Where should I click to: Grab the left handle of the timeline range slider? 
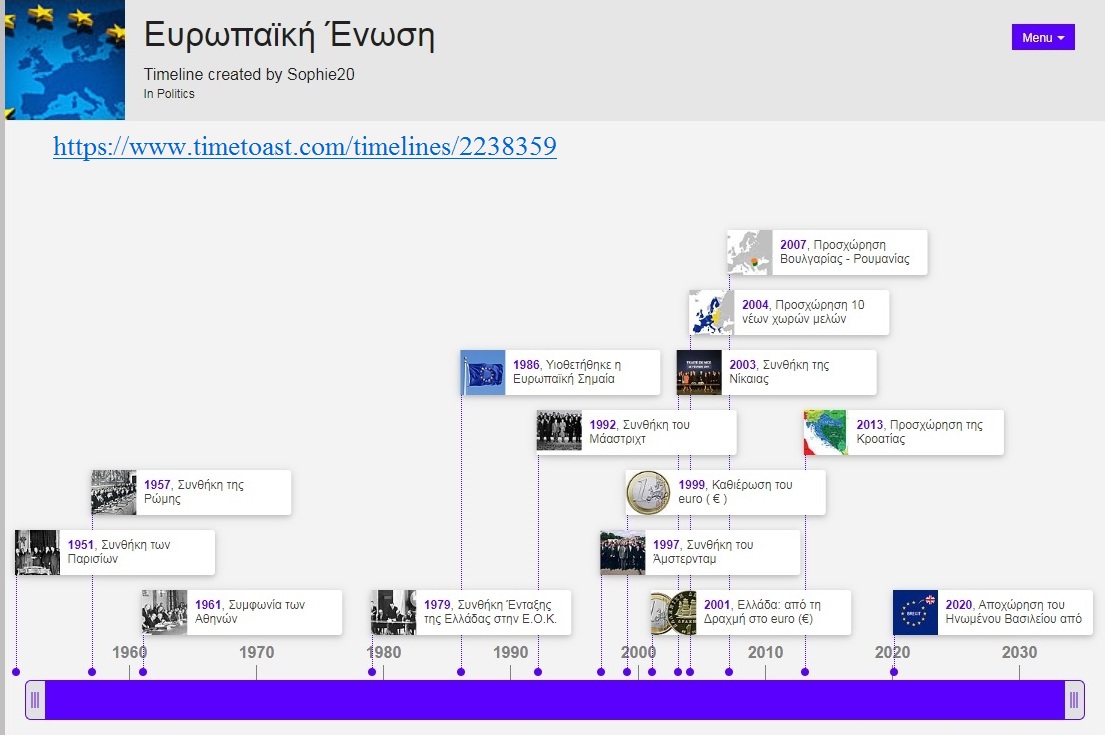point(35,700)
